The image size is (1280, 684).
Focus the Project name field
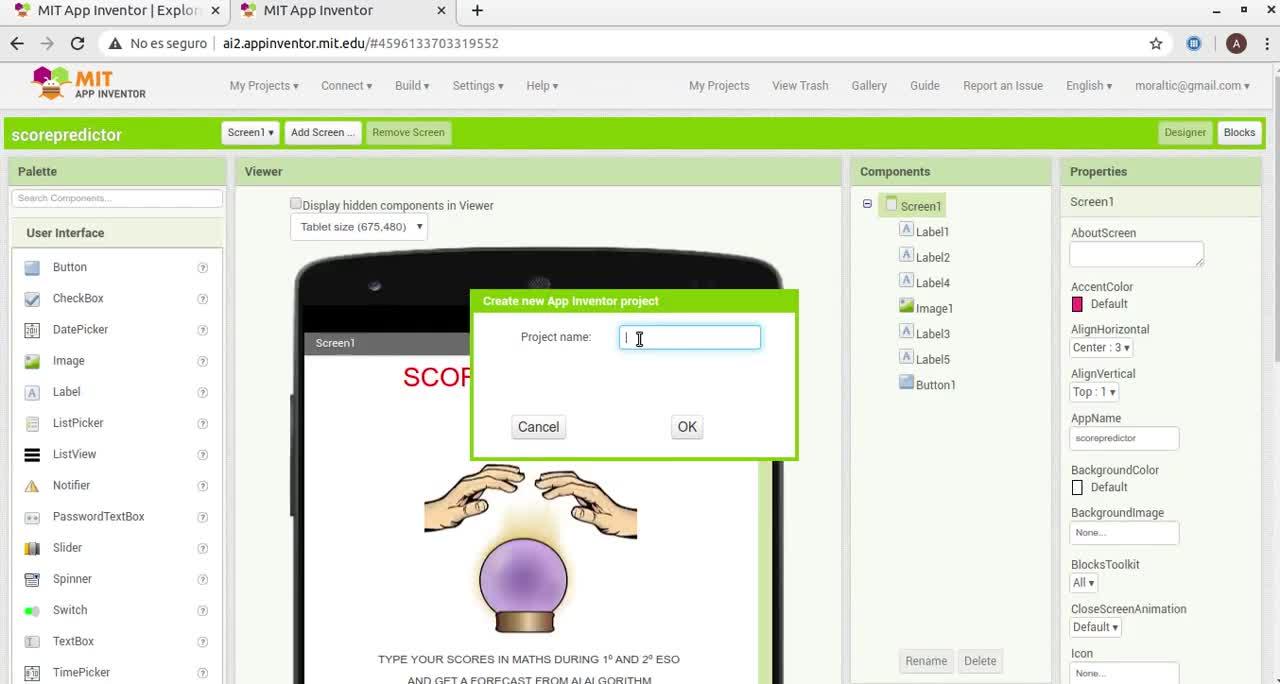(690, 337)
